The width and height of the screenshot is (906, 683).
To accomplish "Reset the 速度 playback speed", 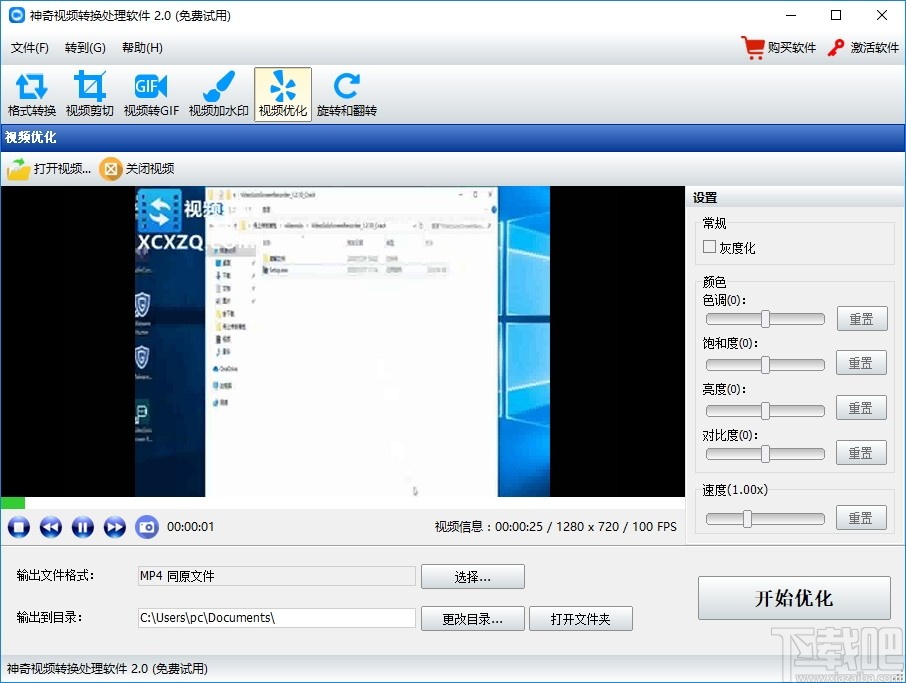I will coord(862,518).
